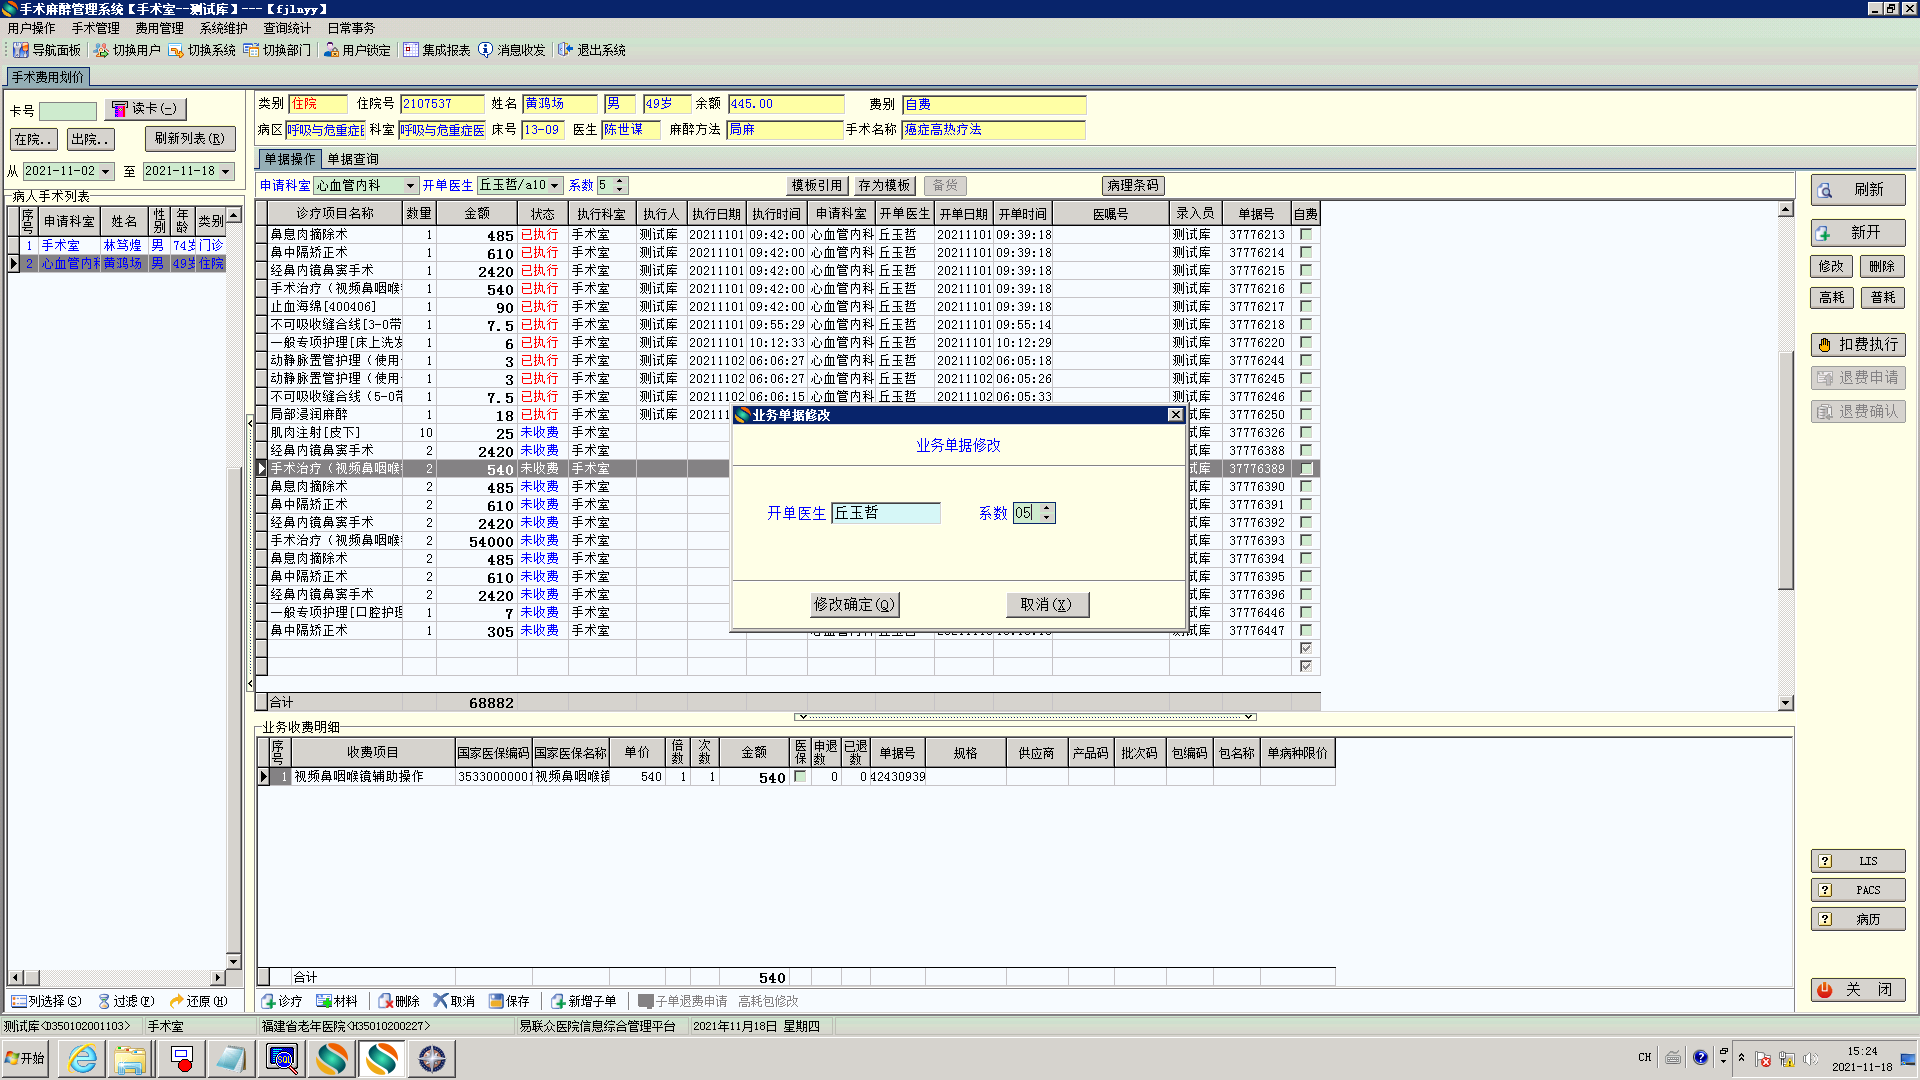The width and height of the screenshot is (1920, 1080).
Task: Expand the 开单医生 丘玉哲 combo box
Action: point(555,186)
